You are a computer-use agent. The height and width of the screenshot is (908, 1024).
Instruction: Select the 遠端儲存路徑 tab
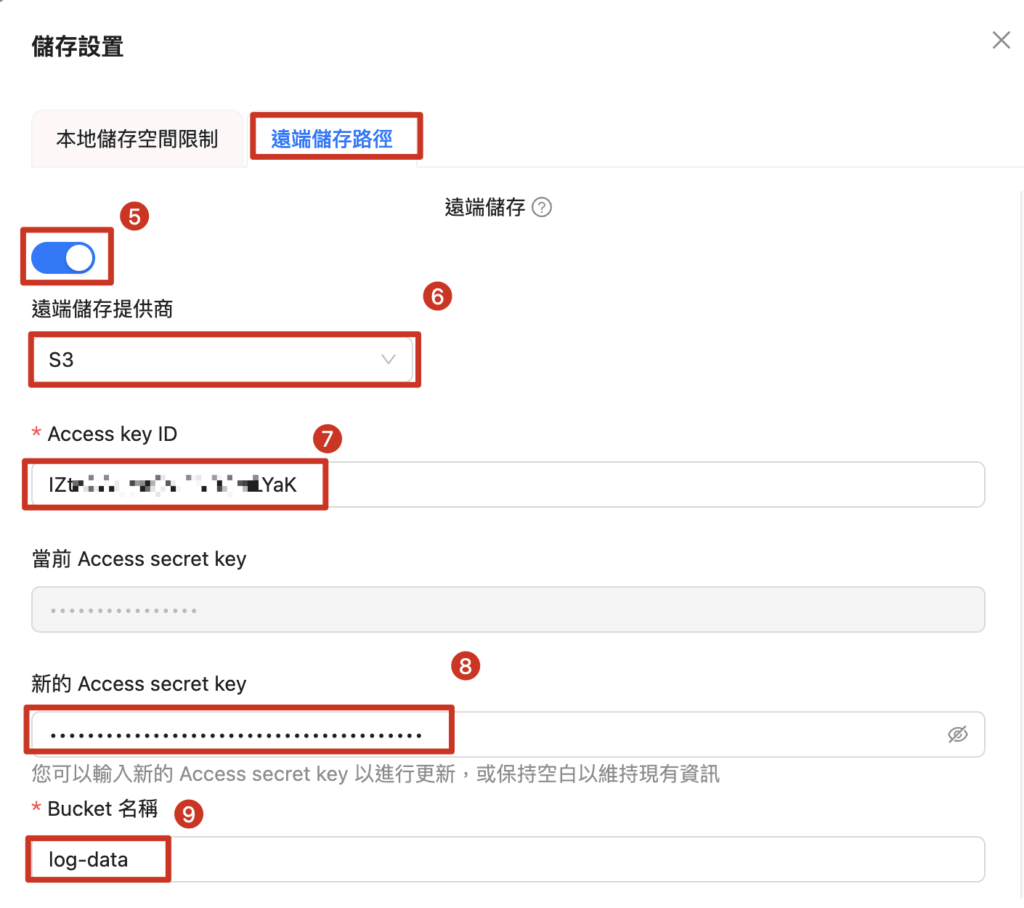[332, 139]
